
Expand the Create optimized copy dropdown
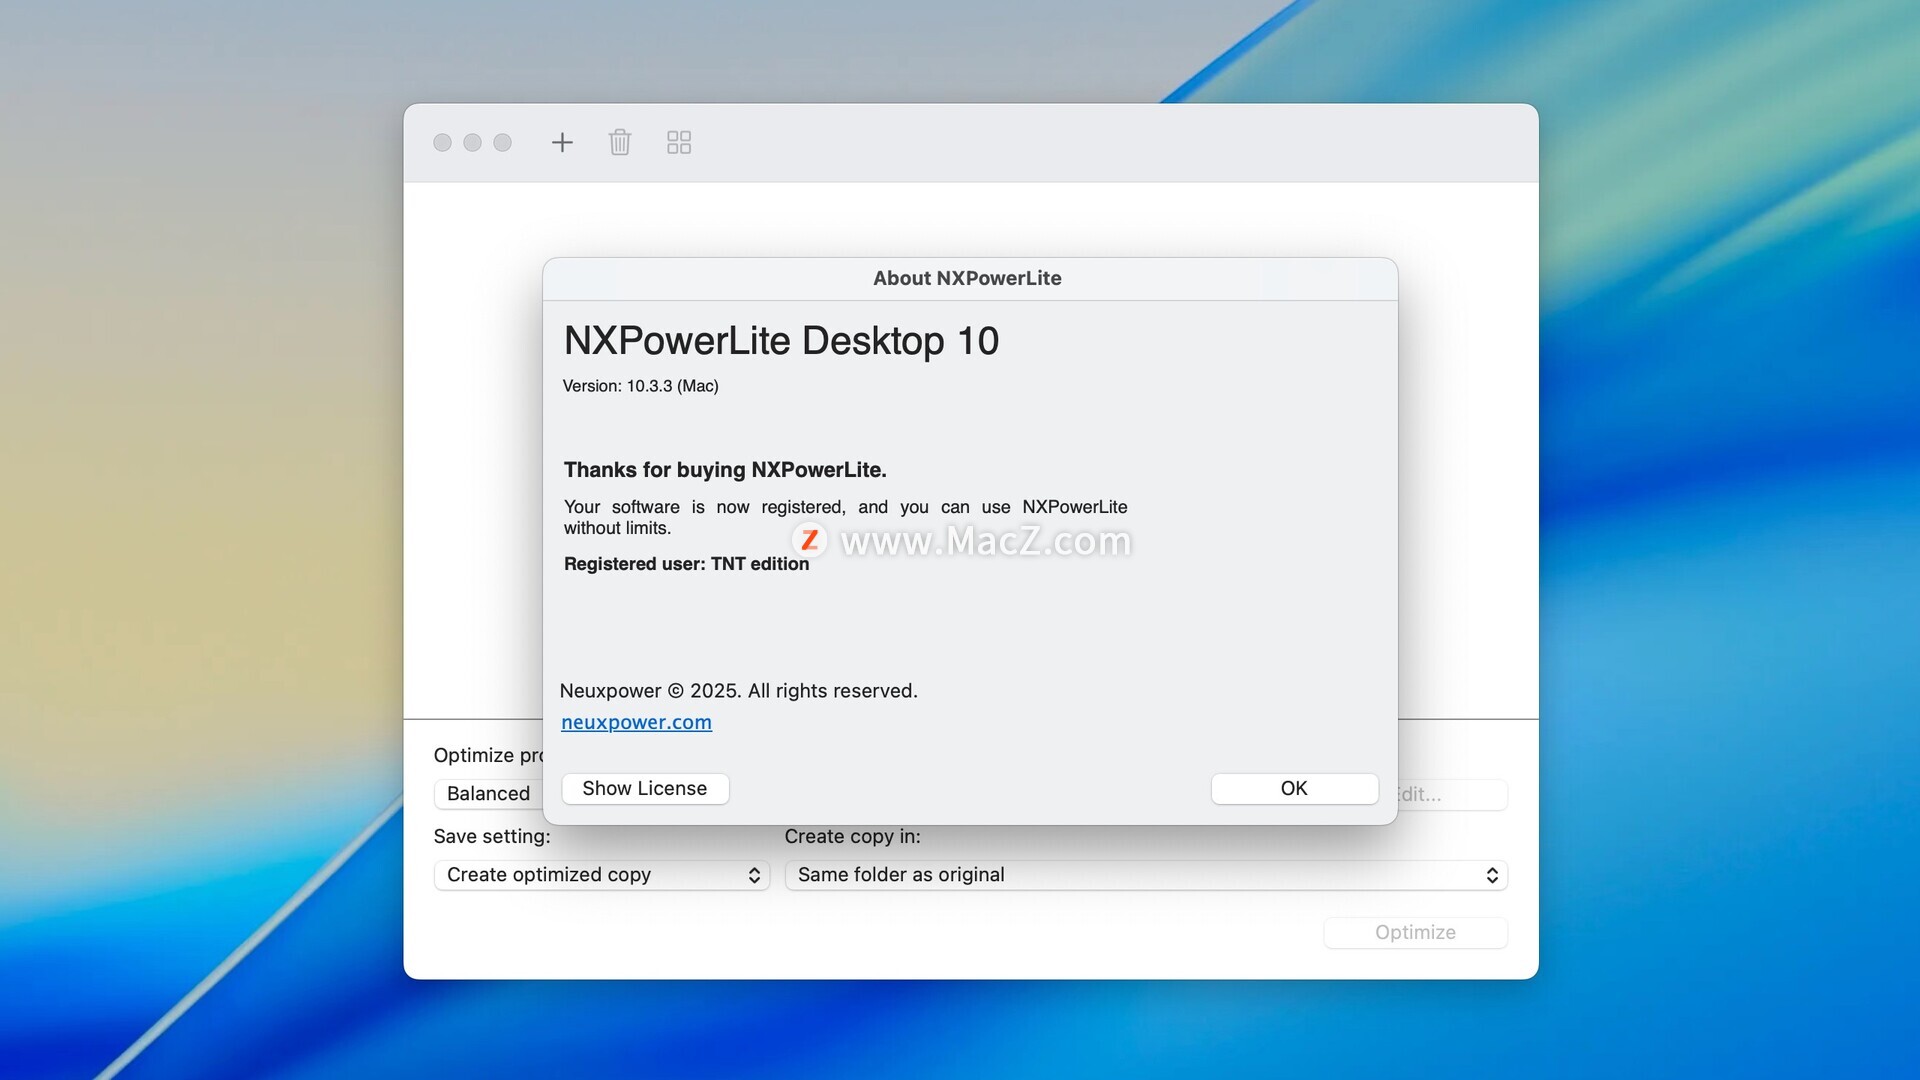[601, 875]
